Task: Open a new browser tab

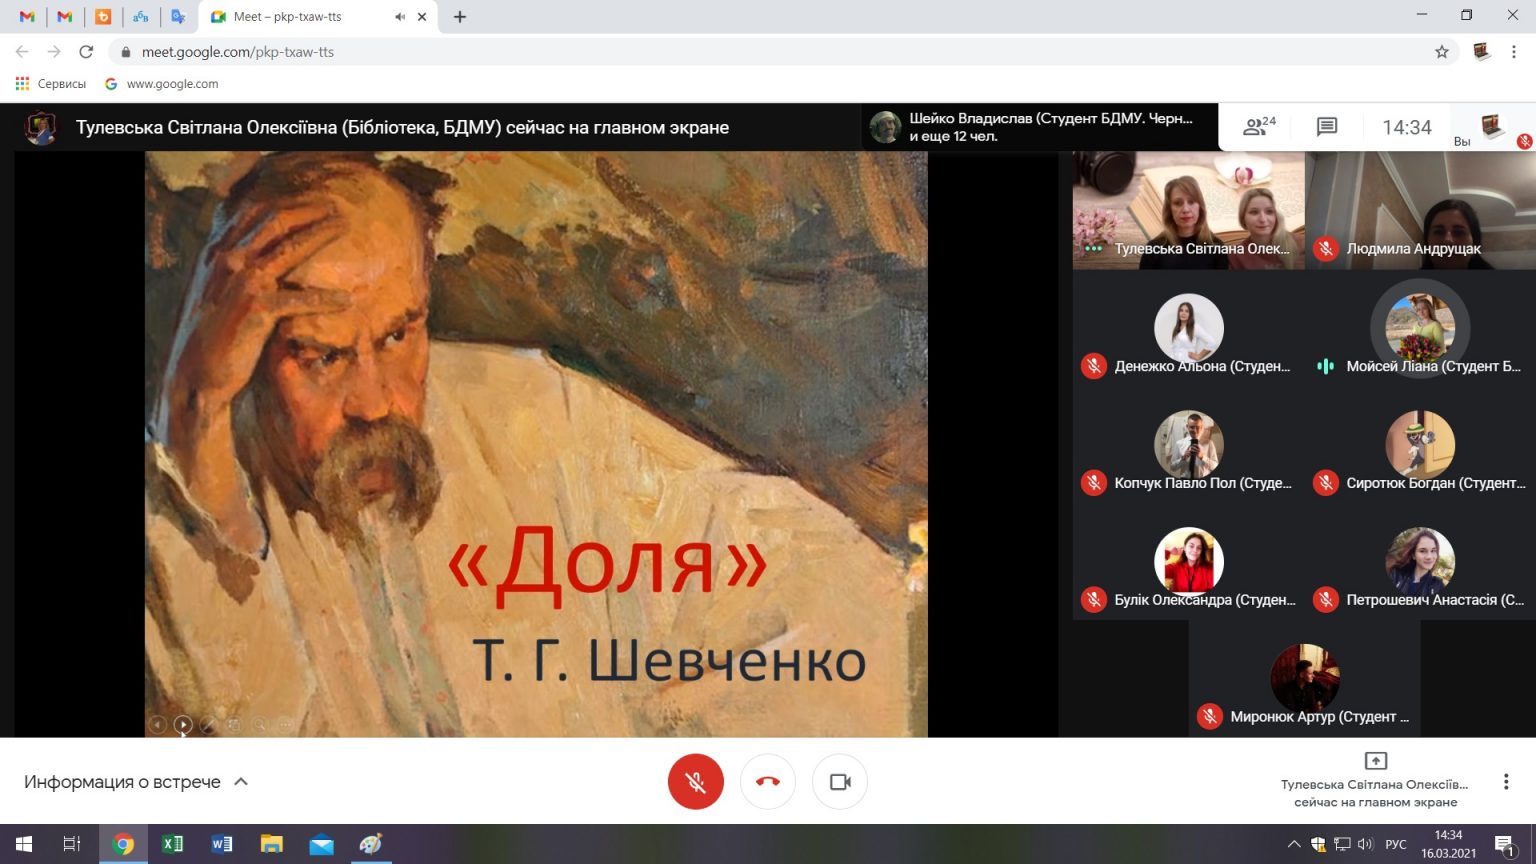Action: [x=460, y=17]
